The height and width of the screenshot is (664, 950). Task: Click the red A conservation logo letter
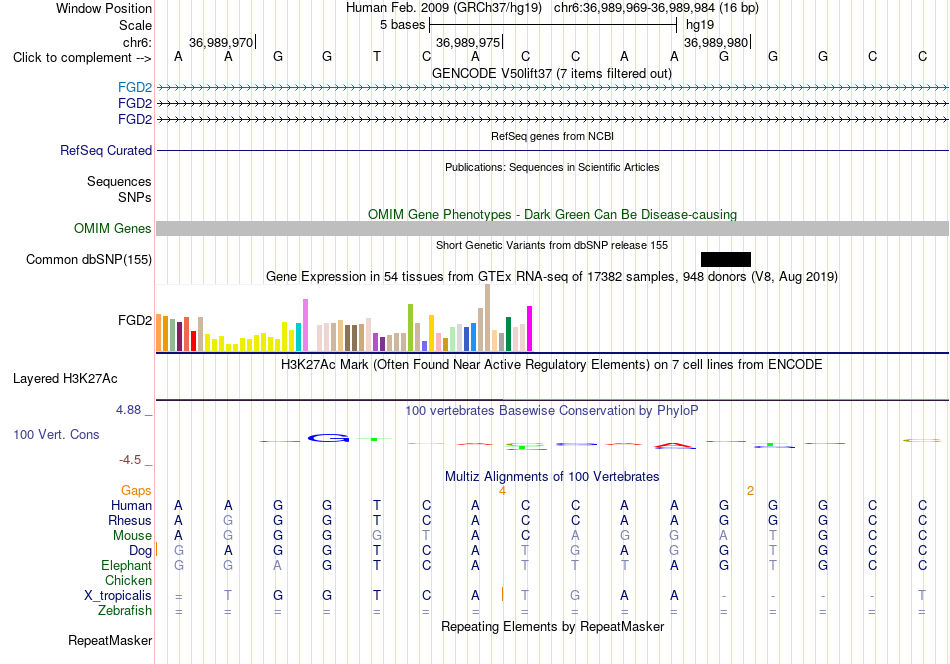coord(675,445)
